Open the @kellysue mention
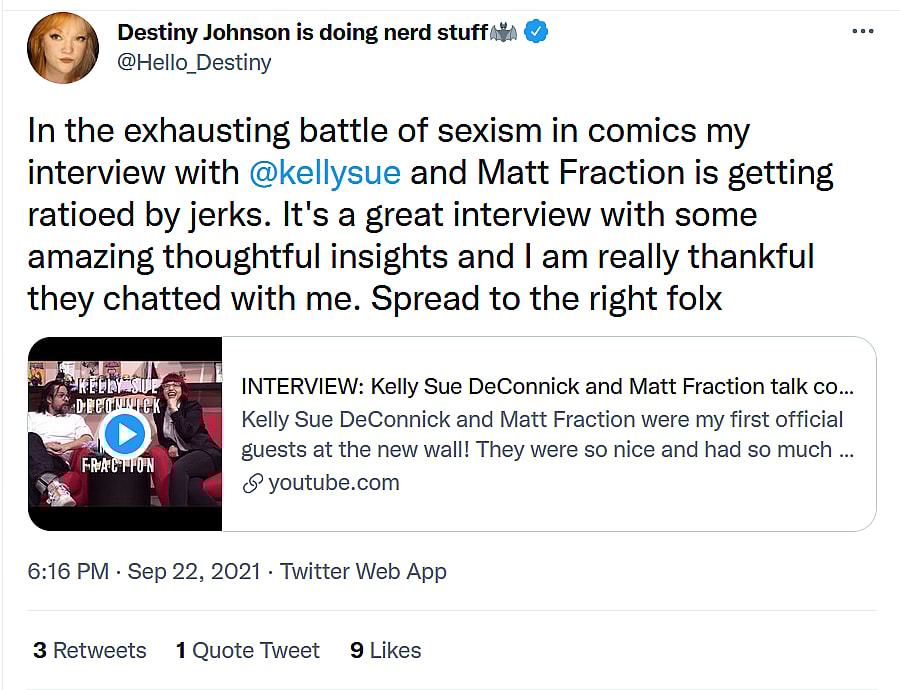Screen dimensions: 900x690 [324, 171]
